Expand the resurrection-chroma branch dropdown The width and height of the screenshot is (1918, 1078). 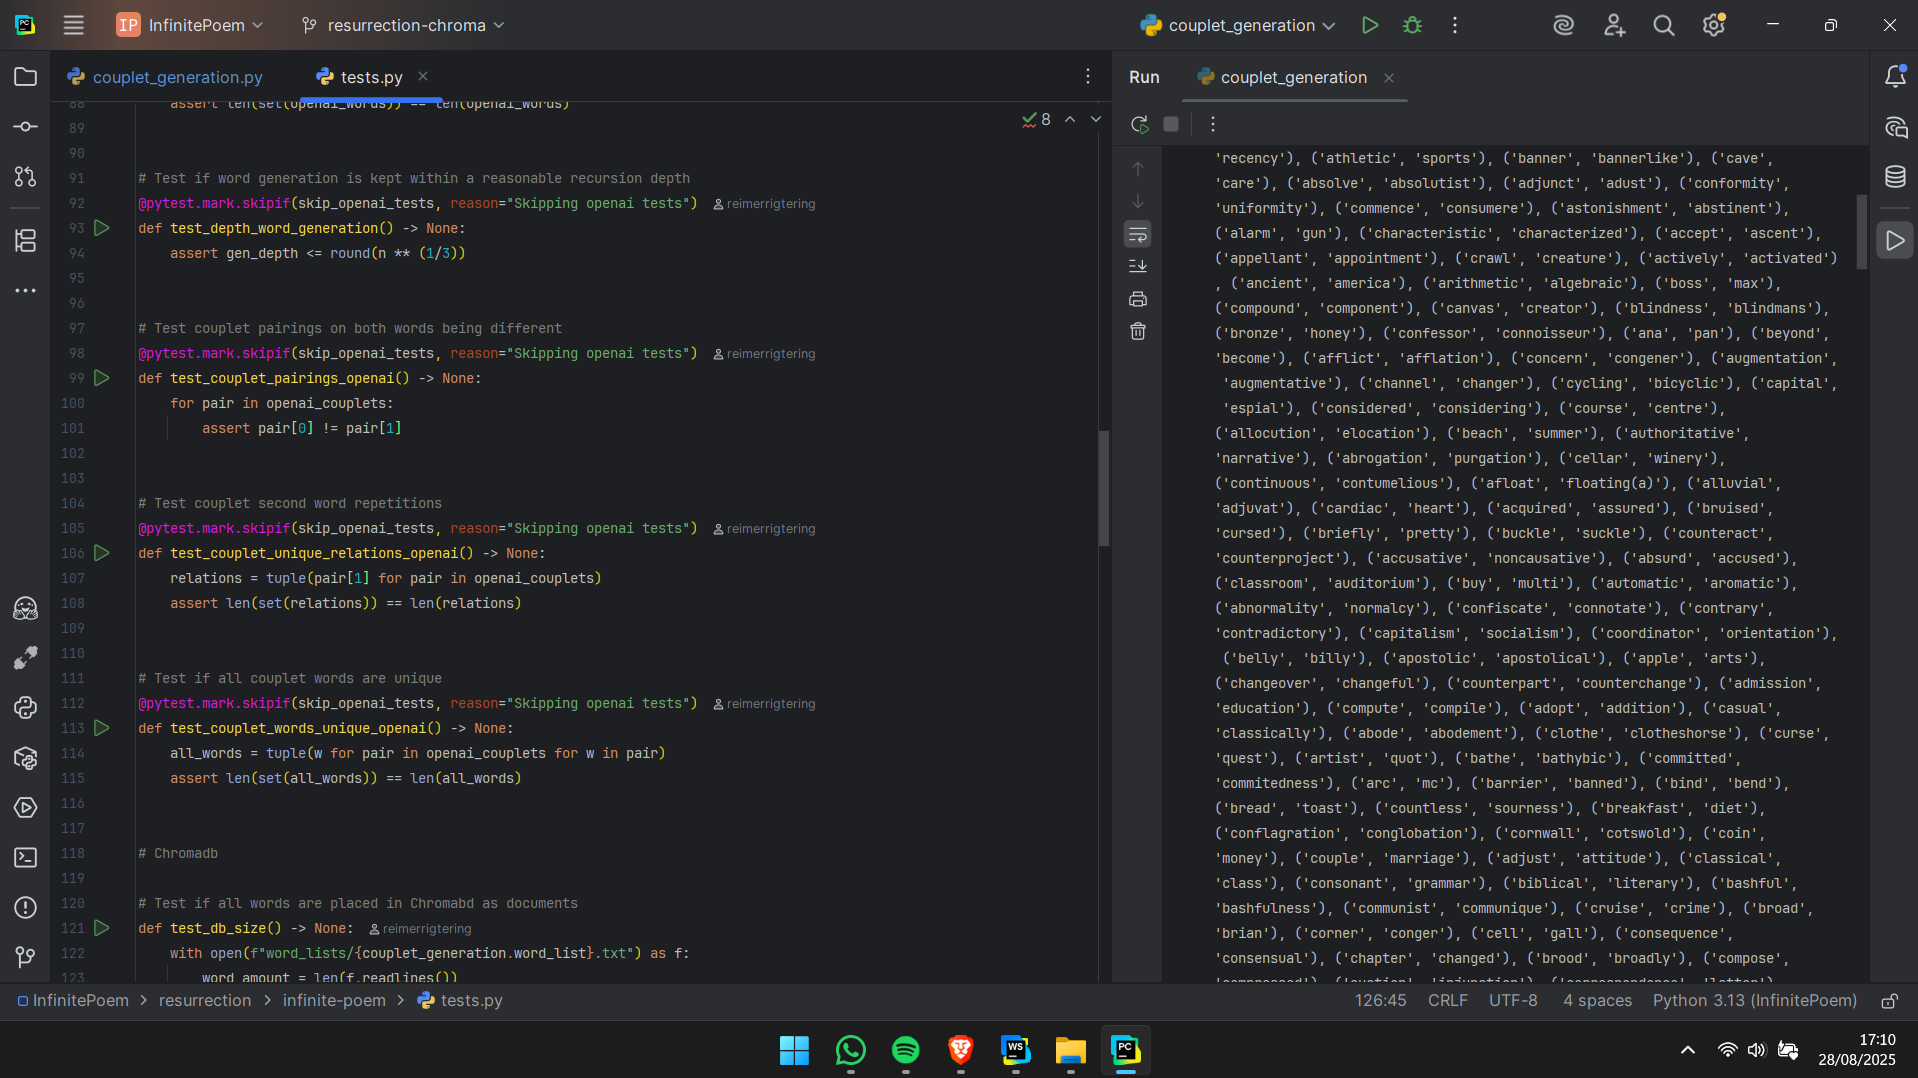(403, 25)
